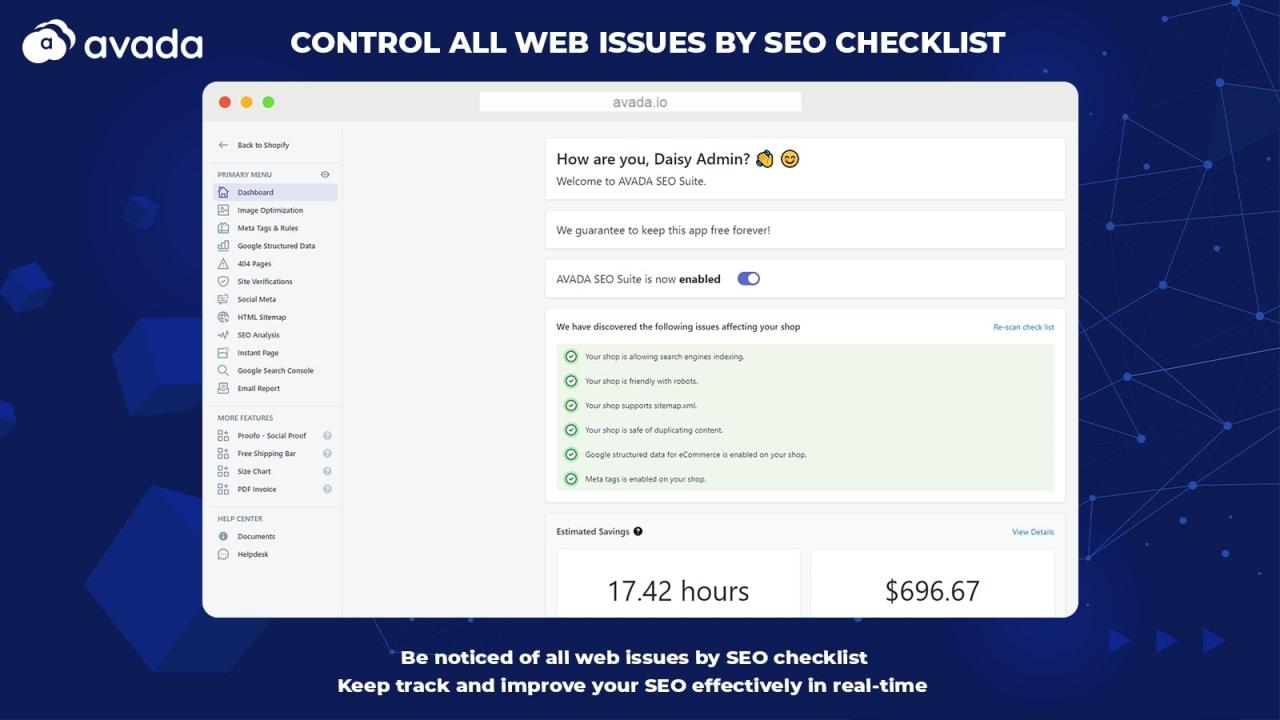Click the Estimated Savings help icon

point(638,532)
